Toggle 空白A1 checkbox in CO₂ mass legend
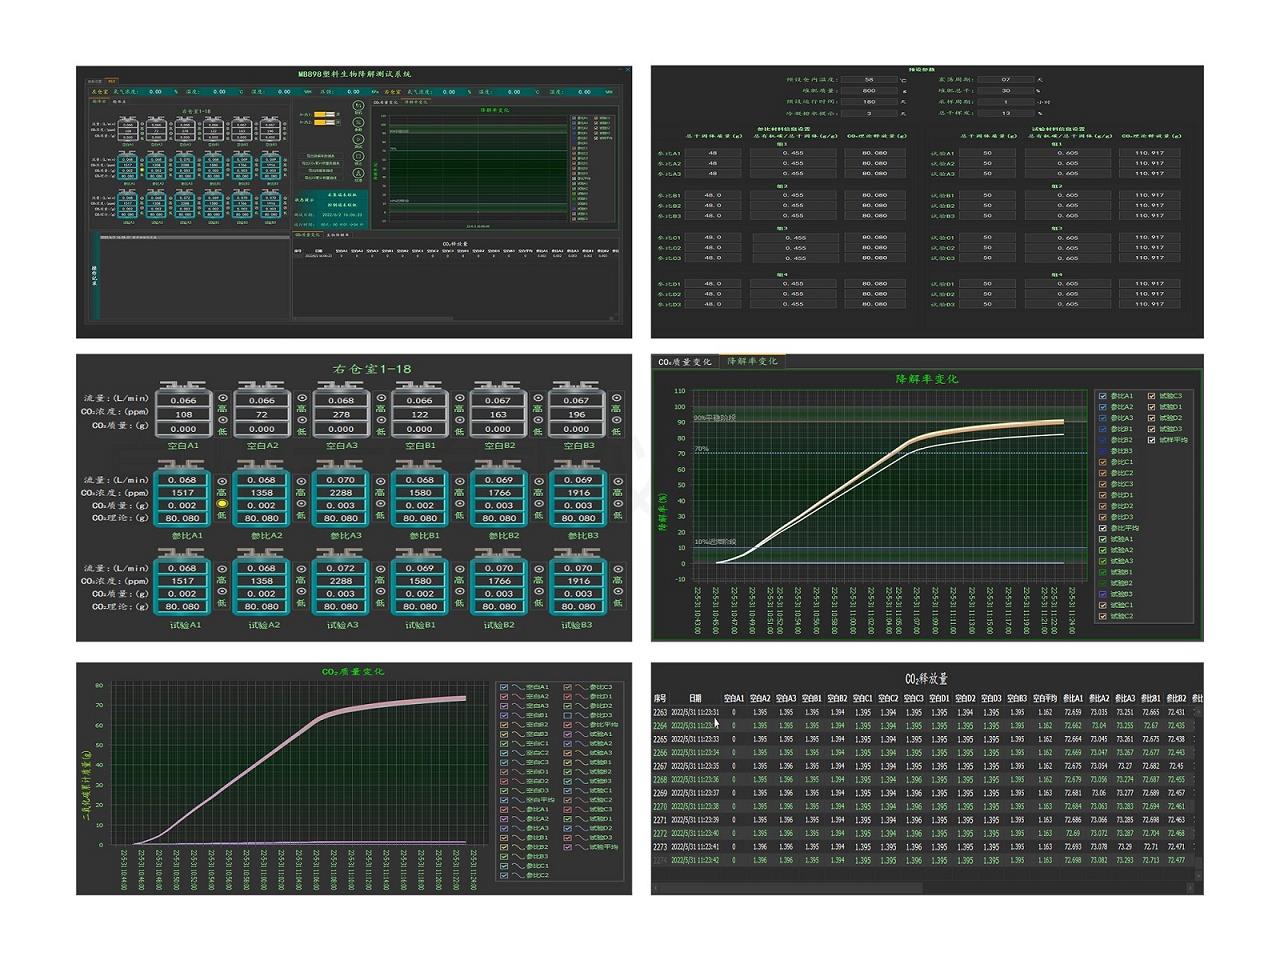Image resolution: width=1280 pixels, height=960 pixels. 505,687
